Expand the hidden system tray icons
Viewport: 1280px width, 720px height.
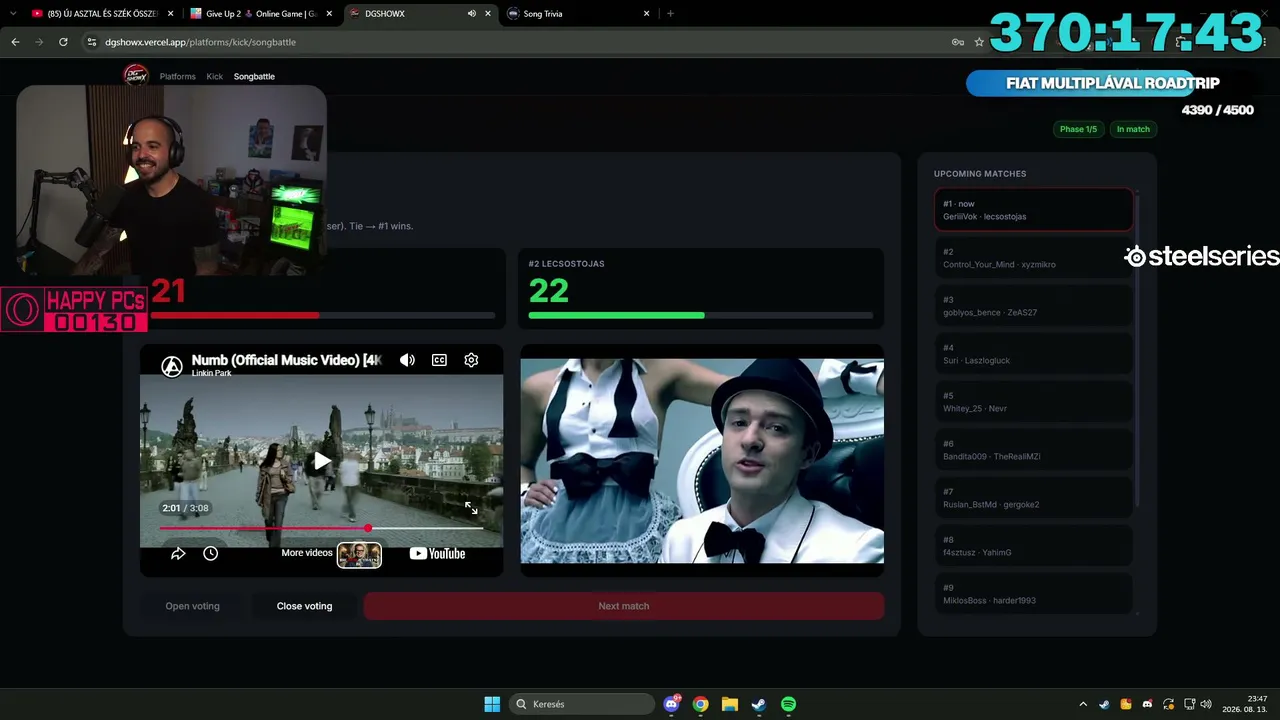pos(1083,704)
